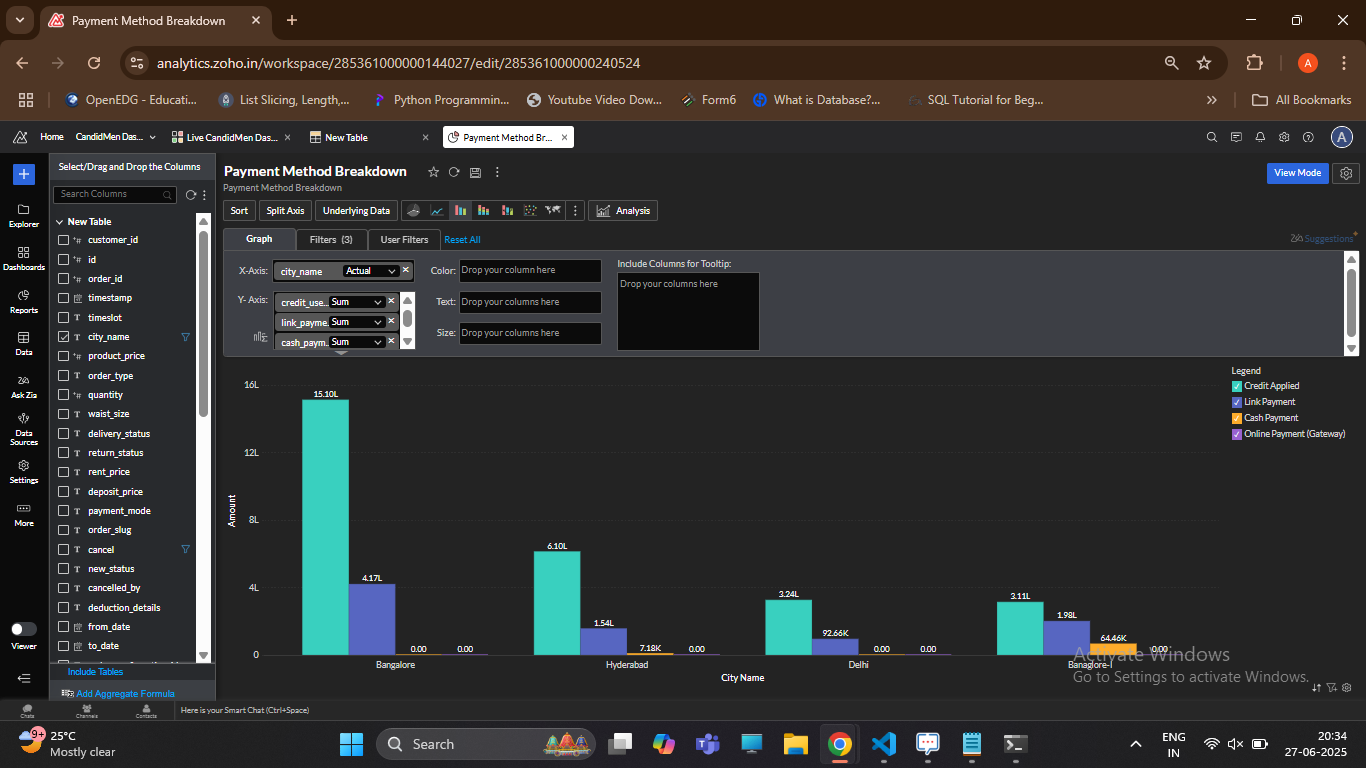Switch to line chart type
1366x768 pixels.
pyautogui.click(x=437, y=210)
